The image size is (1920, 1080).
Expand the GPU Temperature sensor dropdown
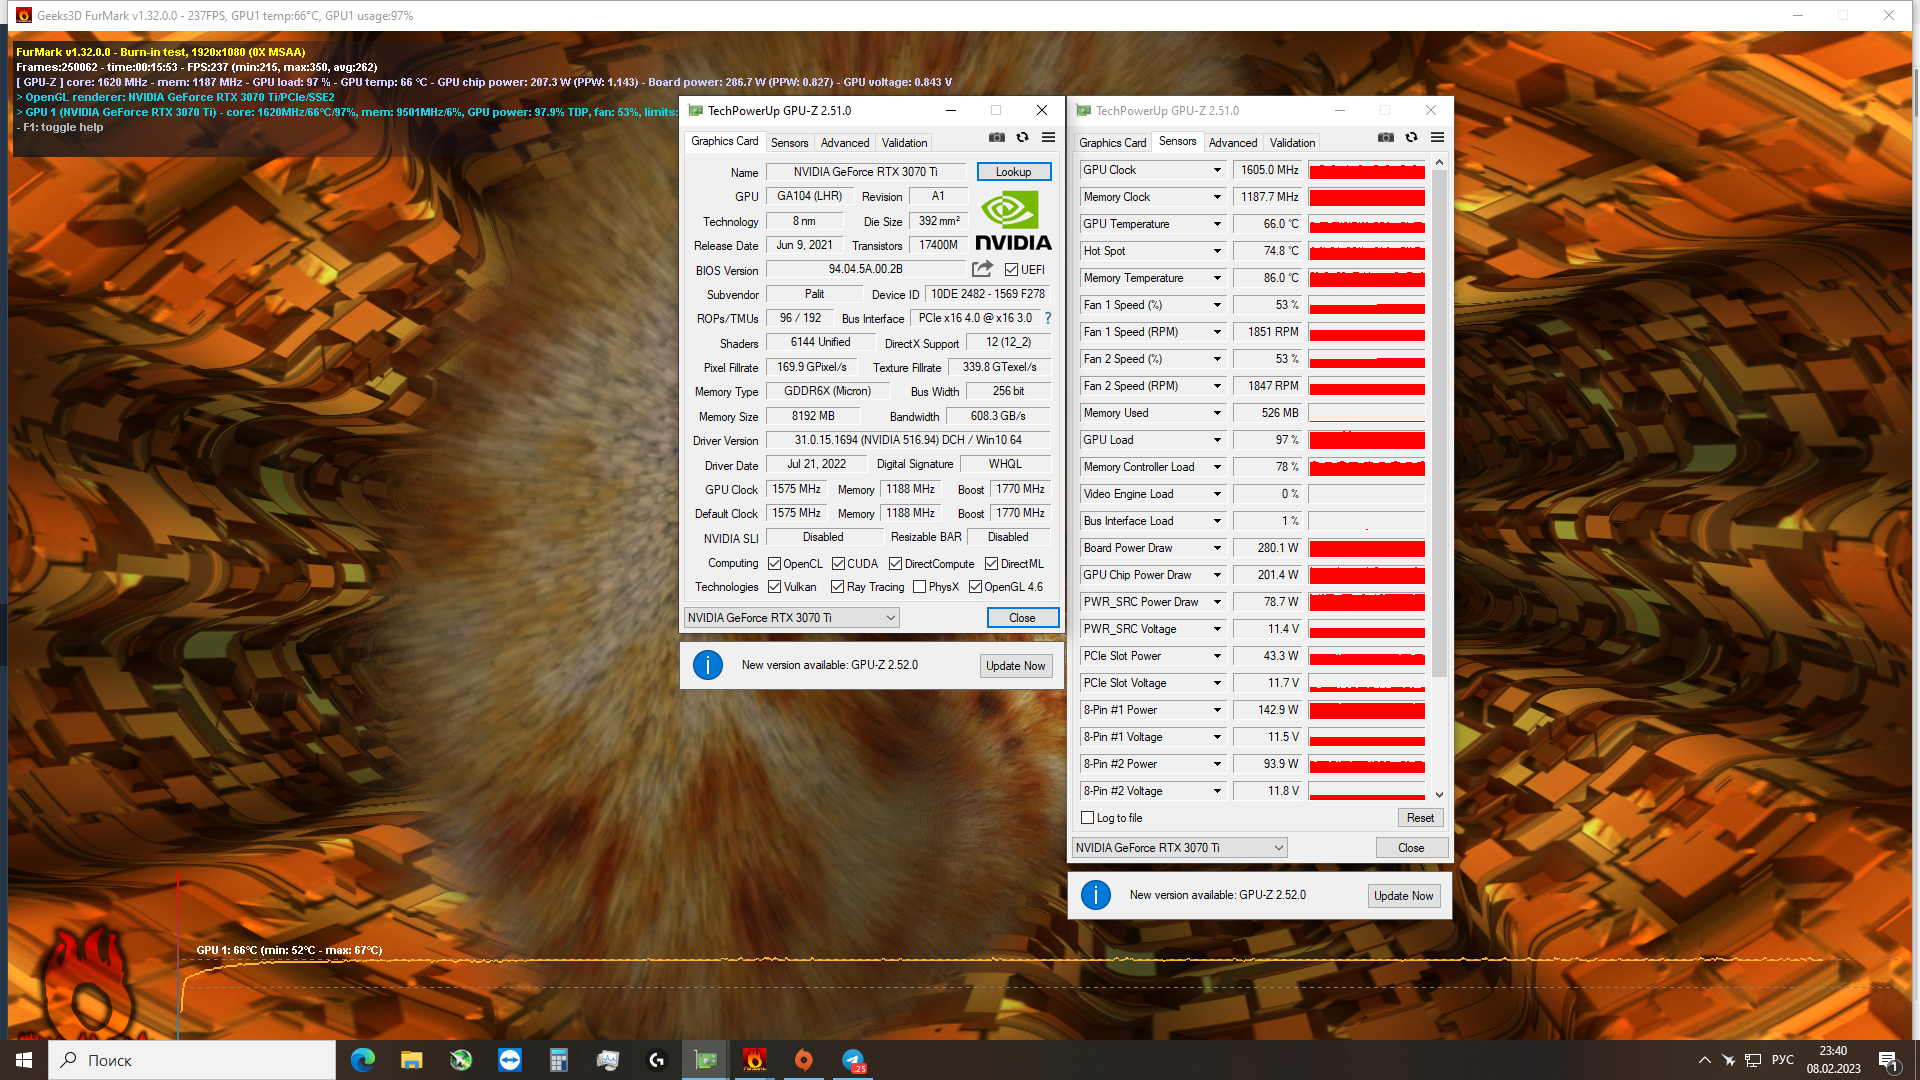pos(1217,224)
